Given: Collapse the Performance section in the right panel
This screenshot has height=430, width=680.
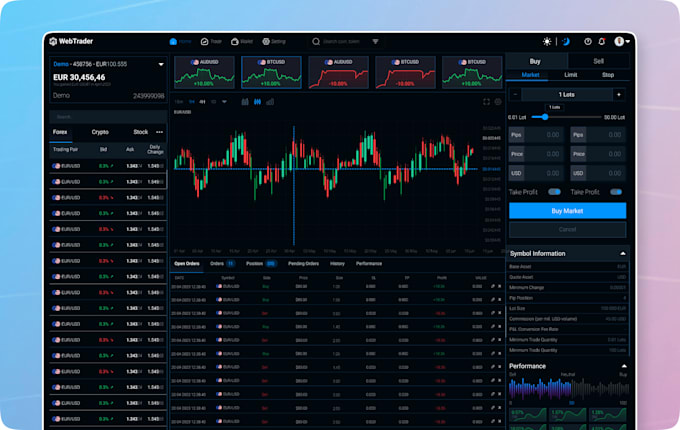Looking at the screenshot, I should (x=624, y=366).
